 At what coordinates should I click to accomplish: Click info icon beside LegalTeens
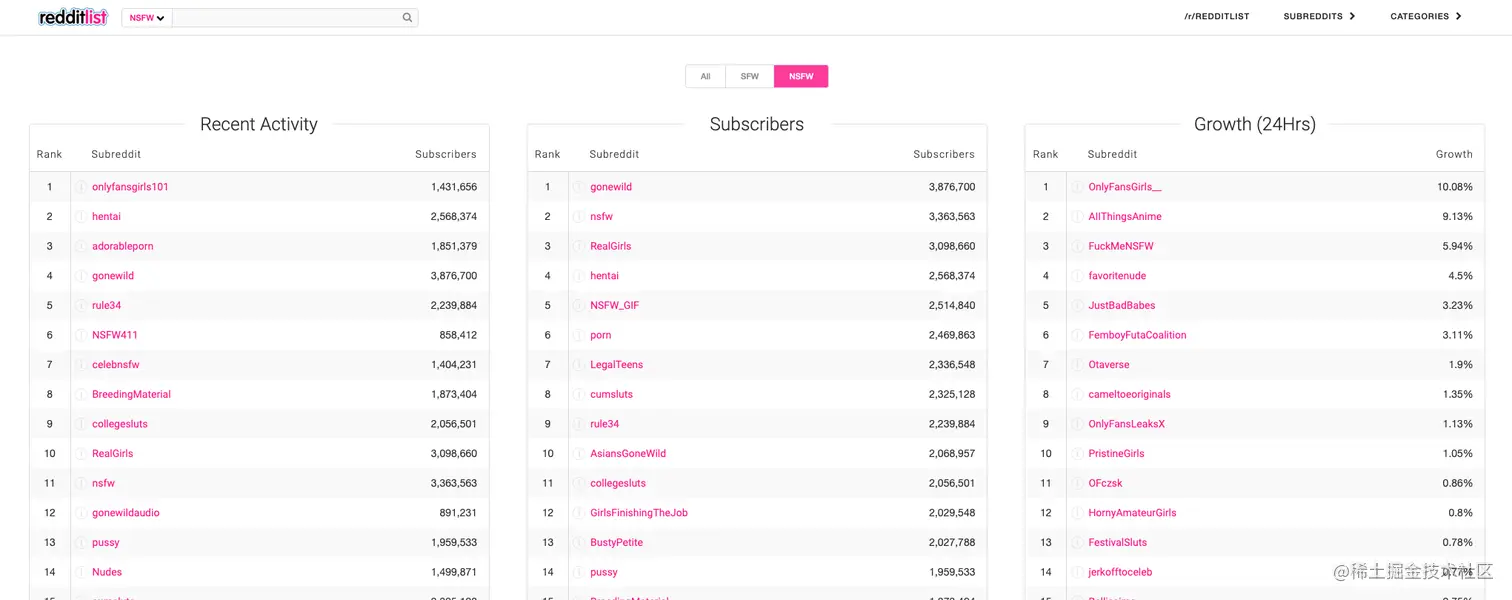578,365
